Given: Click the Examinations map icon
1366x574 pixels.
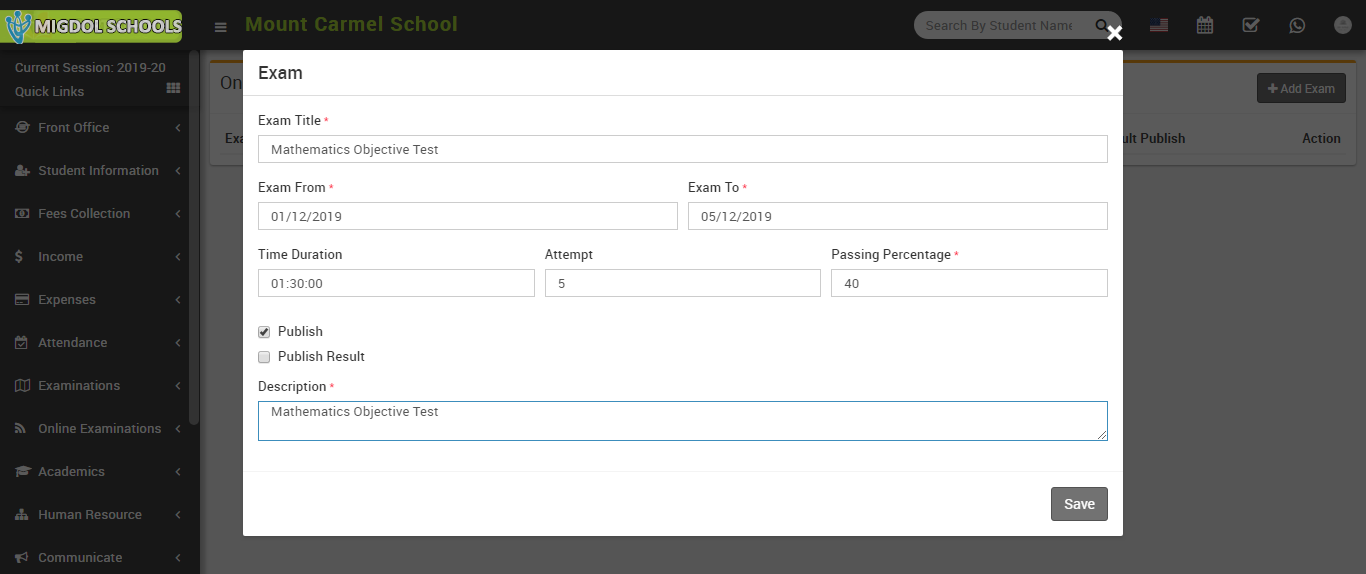Looking at the screenshot, I should (x=22, y=386).
